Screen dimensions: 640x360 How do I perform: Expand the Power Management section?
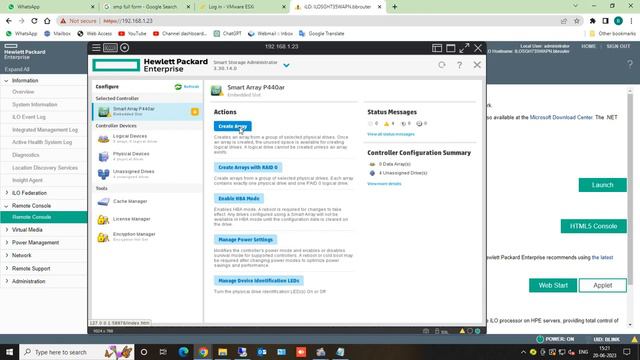[x=35, y=242]
